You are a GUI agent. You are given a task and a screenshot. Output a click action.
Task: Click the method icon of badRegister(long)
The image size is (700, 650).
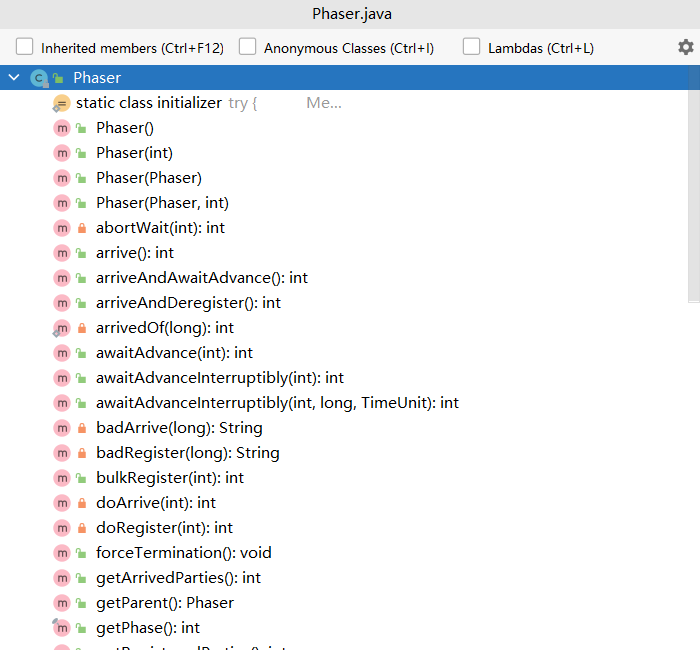(62, 453)
